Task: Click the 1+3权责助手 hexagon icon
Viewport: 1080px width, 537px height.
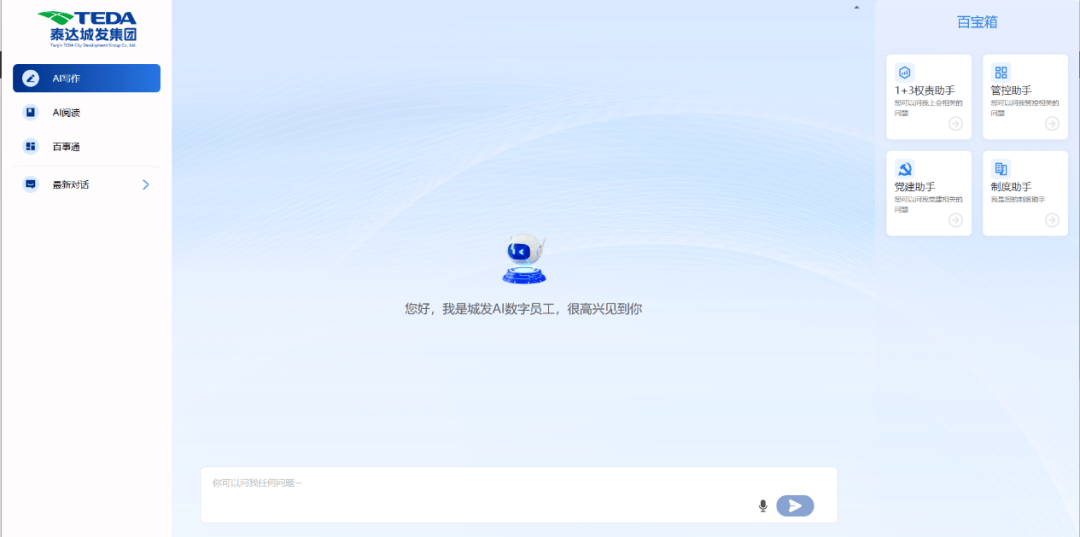Action: point(904,72)
